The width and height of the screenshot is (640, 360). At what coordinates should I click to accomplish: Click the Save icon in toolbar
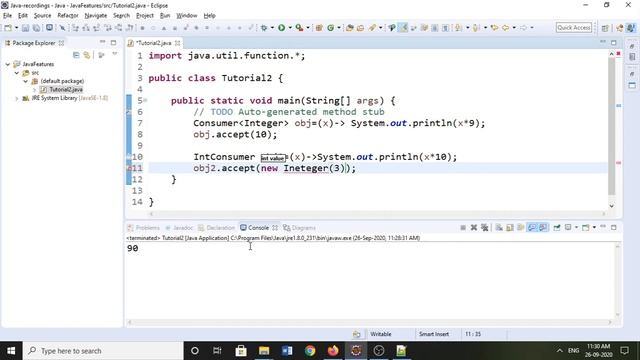pyautogui.click(x=25, y=28)
